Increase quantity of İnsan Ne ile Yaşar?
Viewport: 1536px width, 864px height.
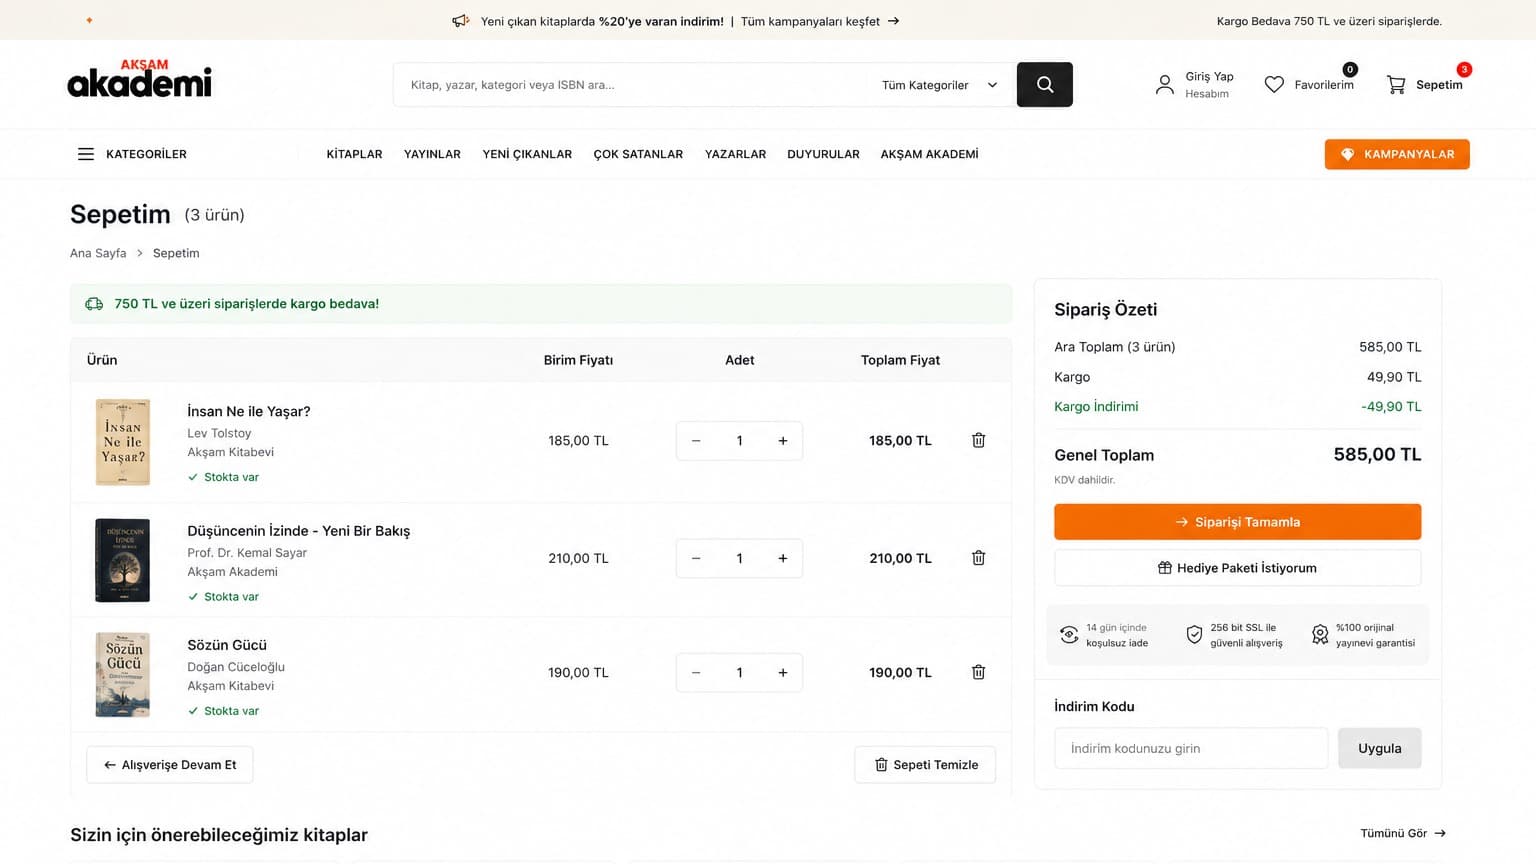click(783, 441)
